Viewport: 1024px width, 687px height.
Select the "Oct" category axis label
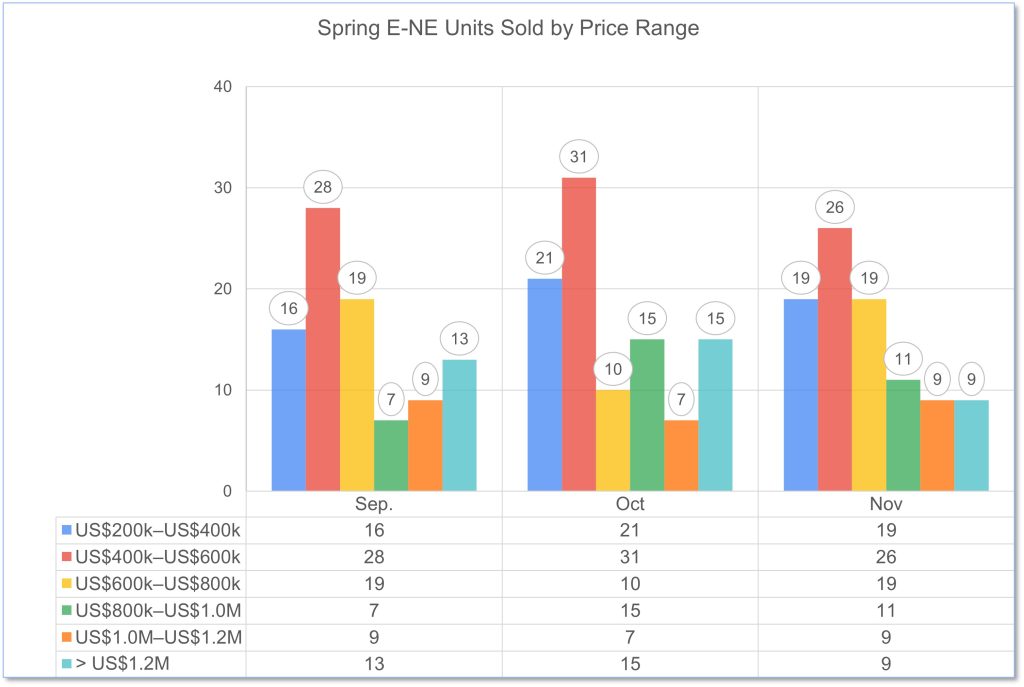[x=630, y=504]
